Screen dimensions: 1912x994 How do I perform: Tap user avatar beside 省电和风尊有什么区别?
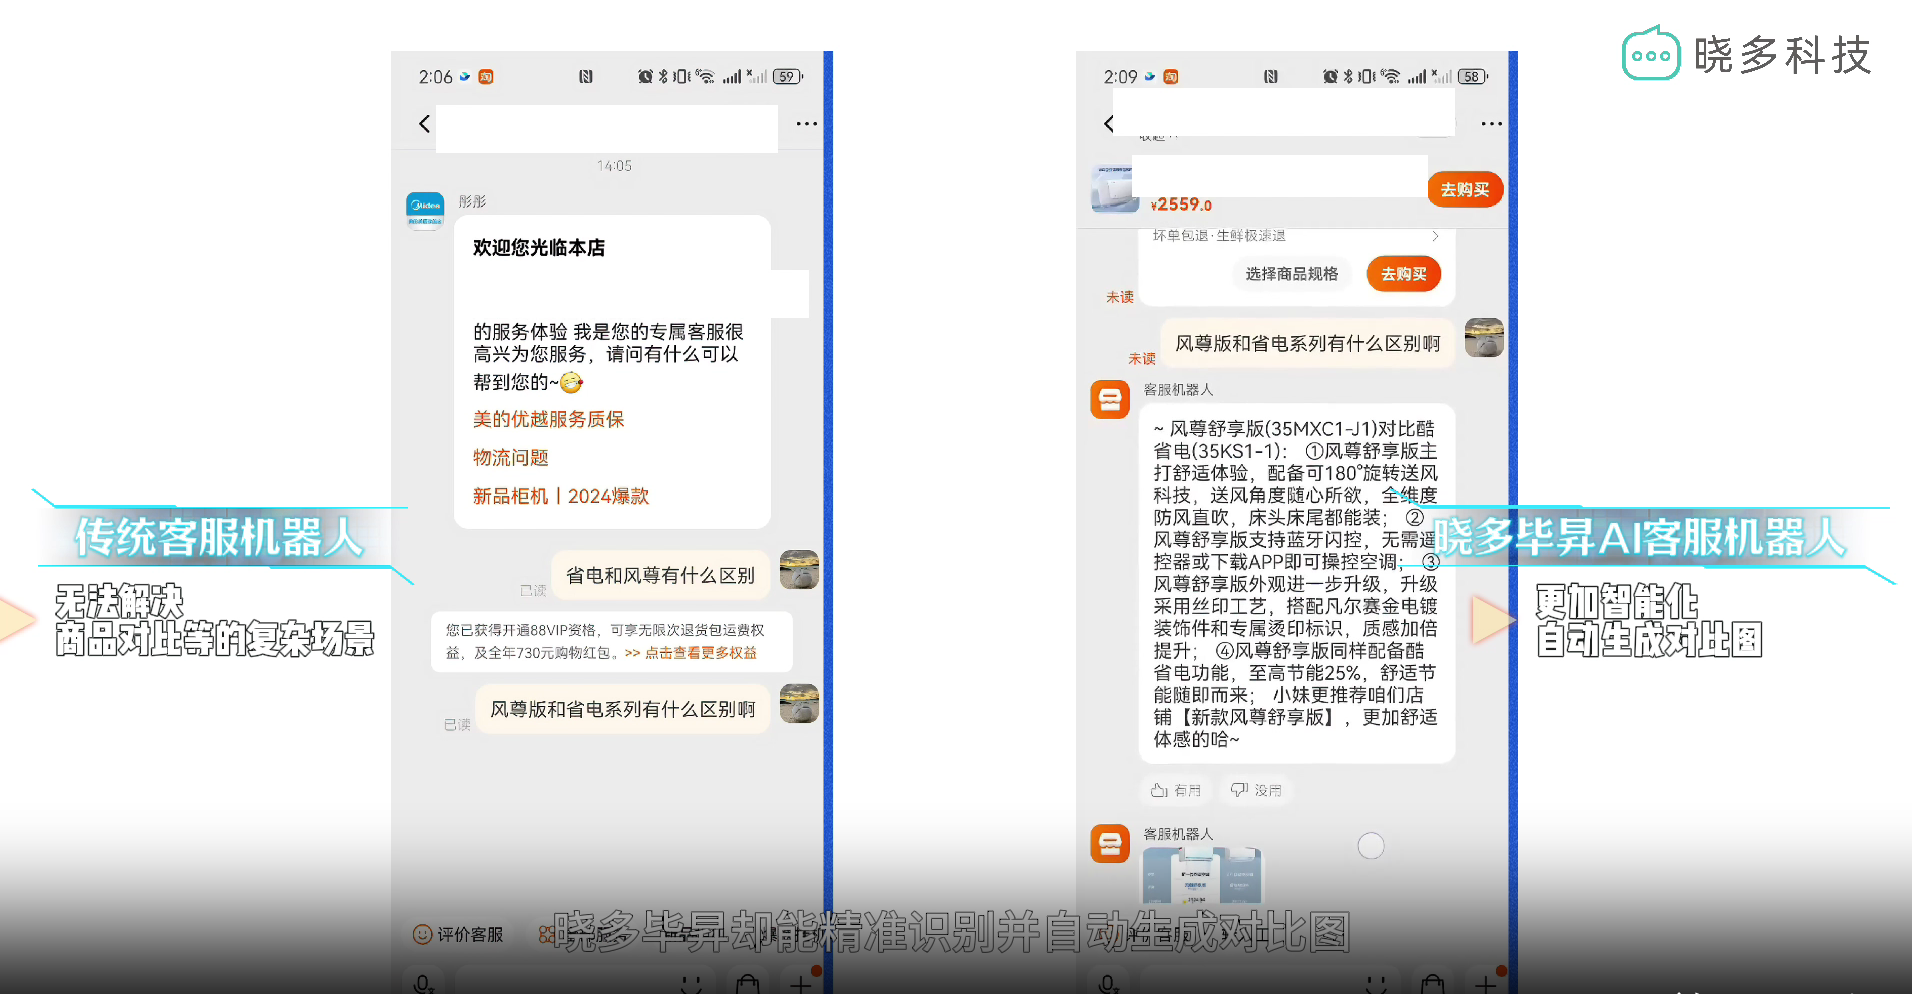pos(799,570)
